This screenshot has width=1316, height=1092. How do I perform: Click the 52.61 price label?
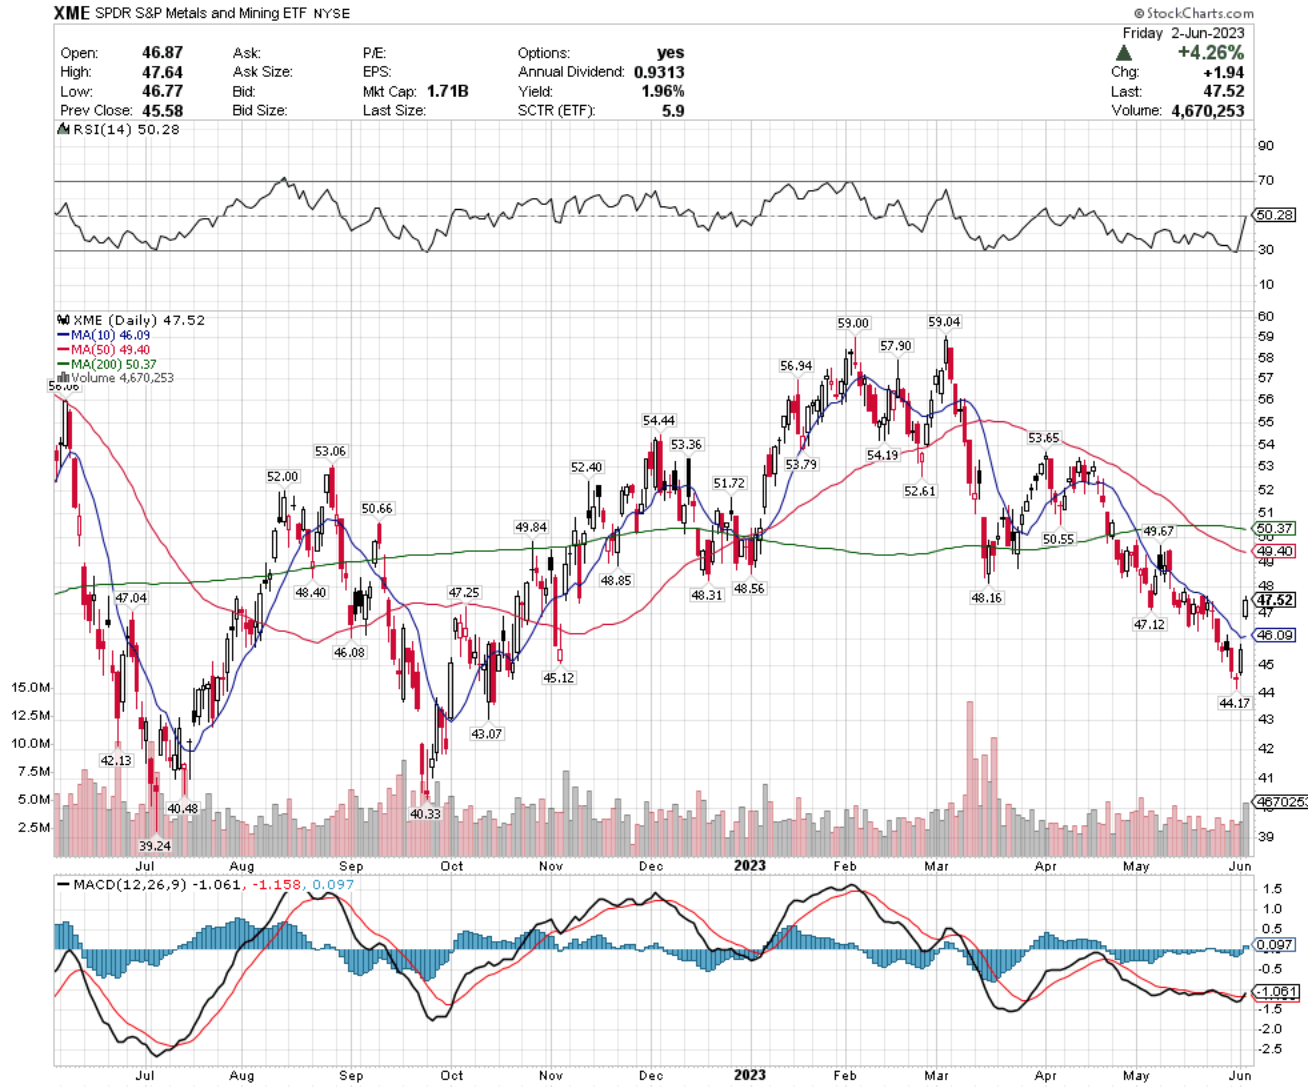tap(920, 492)
